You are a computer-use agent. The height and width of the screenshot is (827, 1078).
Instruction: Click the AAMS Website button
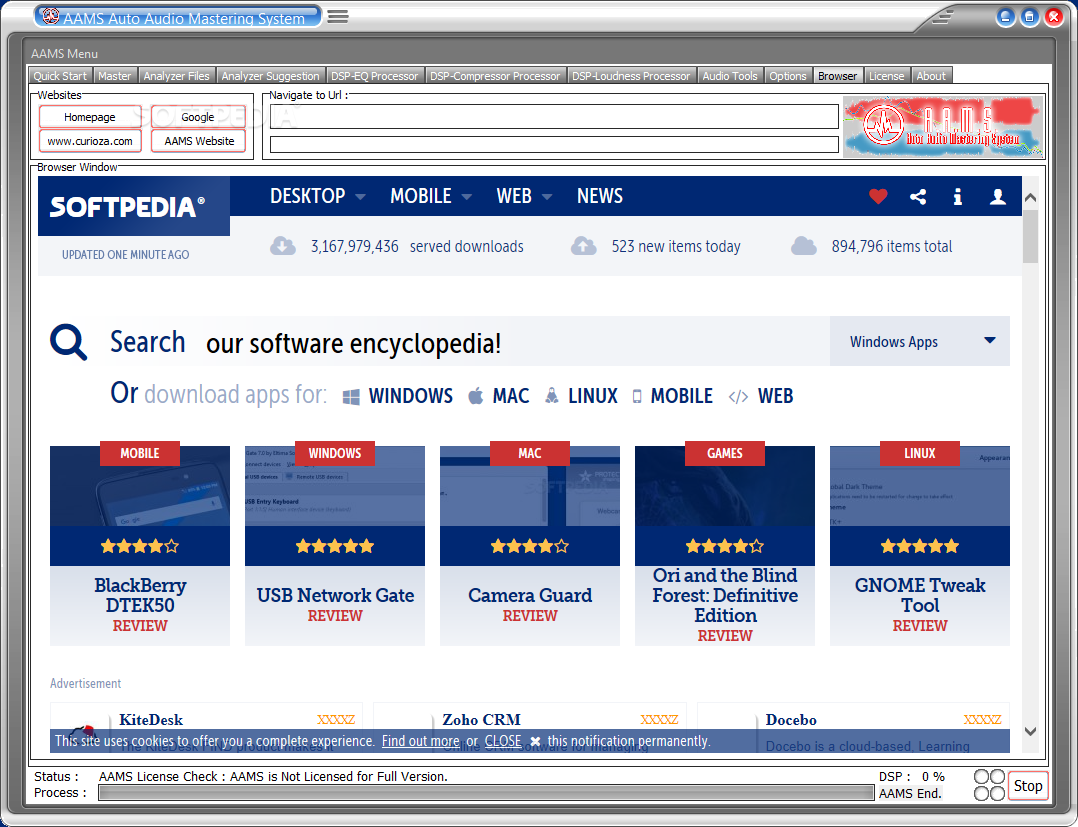click(x=199, y=141)
